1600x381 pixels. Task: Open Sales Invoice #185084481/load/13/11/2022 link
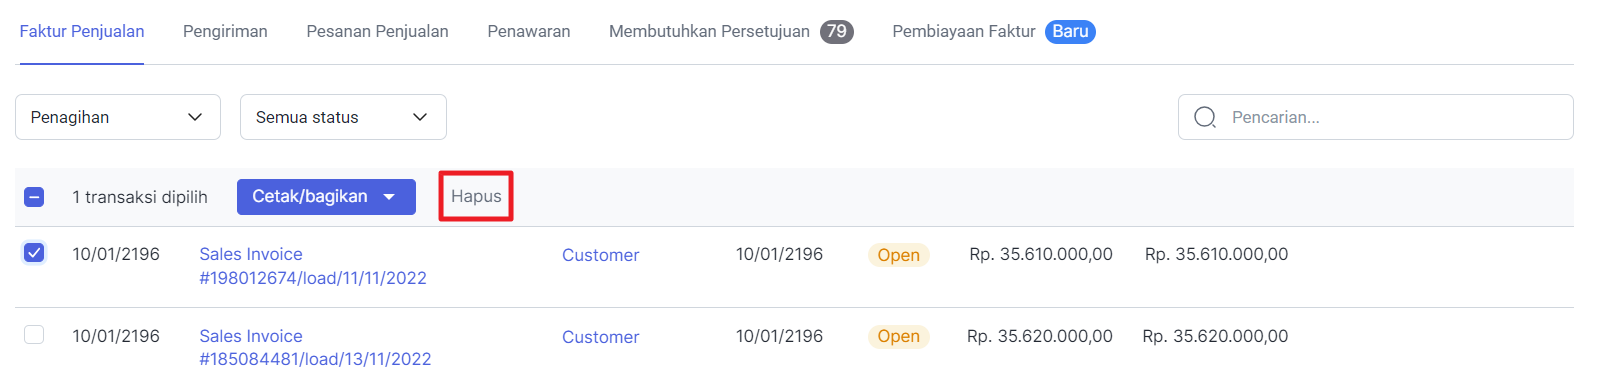pos(315,347)
